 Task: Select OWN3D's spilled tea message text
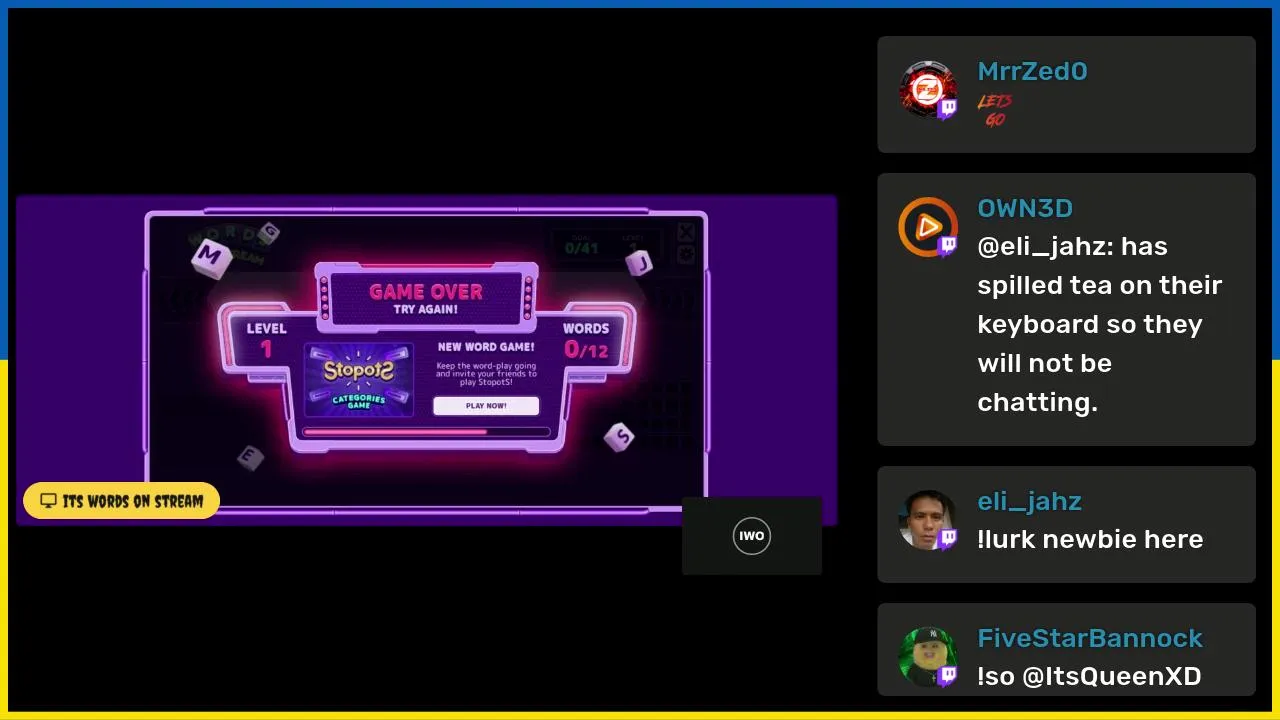[1100, 324]
